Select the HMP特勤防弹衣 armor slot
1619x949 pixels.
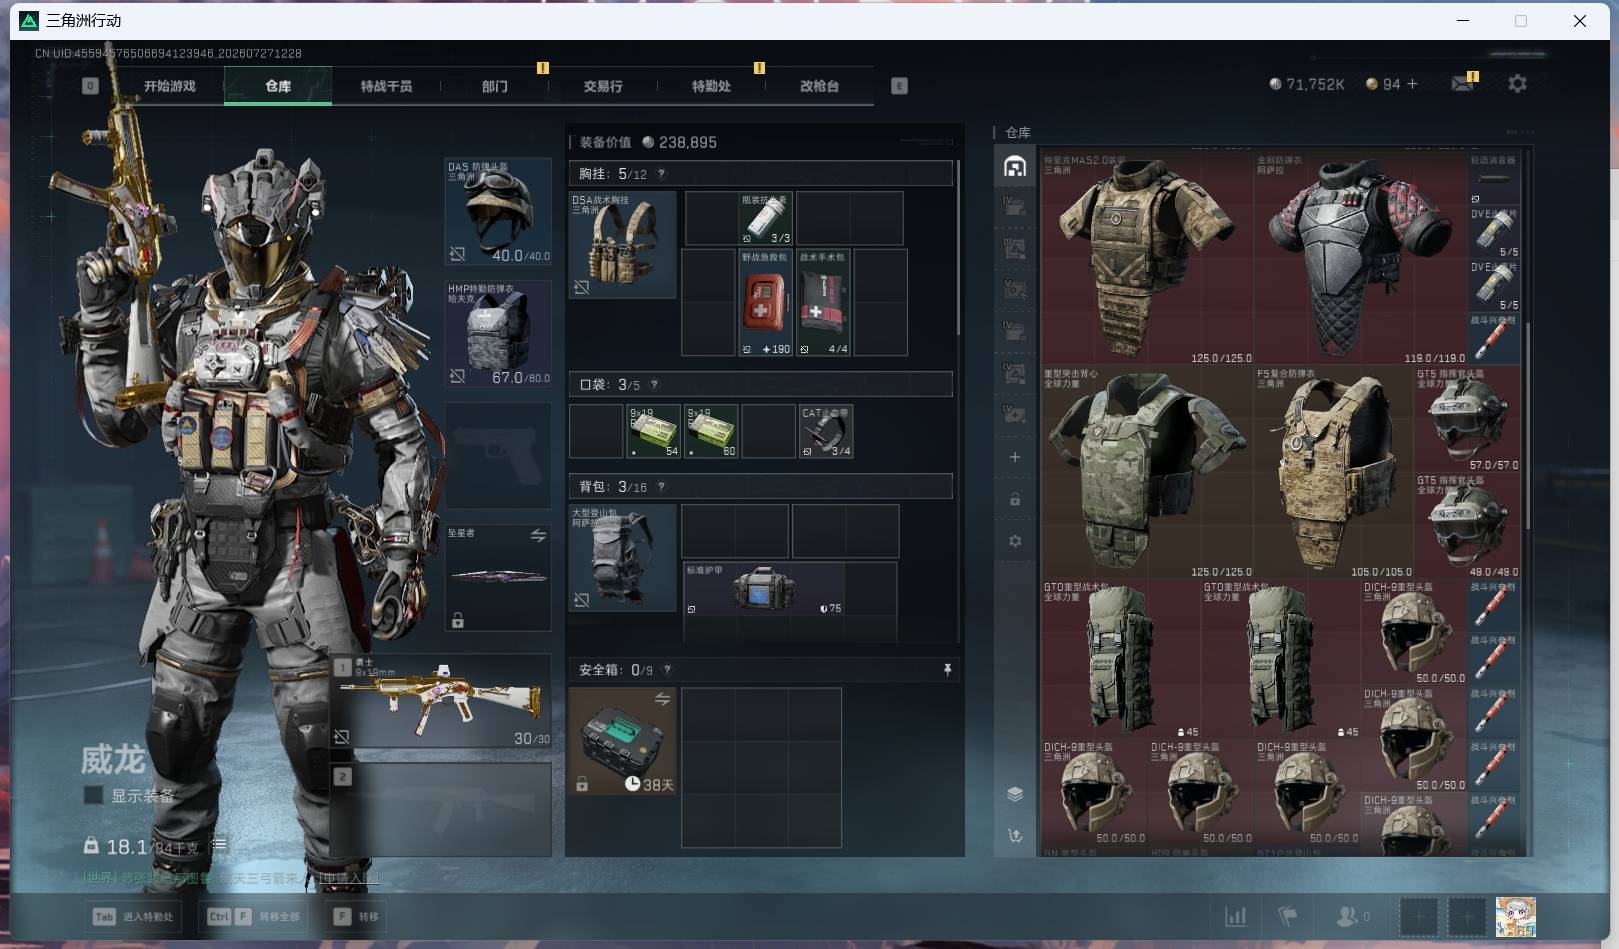click(x=498, y=334)
